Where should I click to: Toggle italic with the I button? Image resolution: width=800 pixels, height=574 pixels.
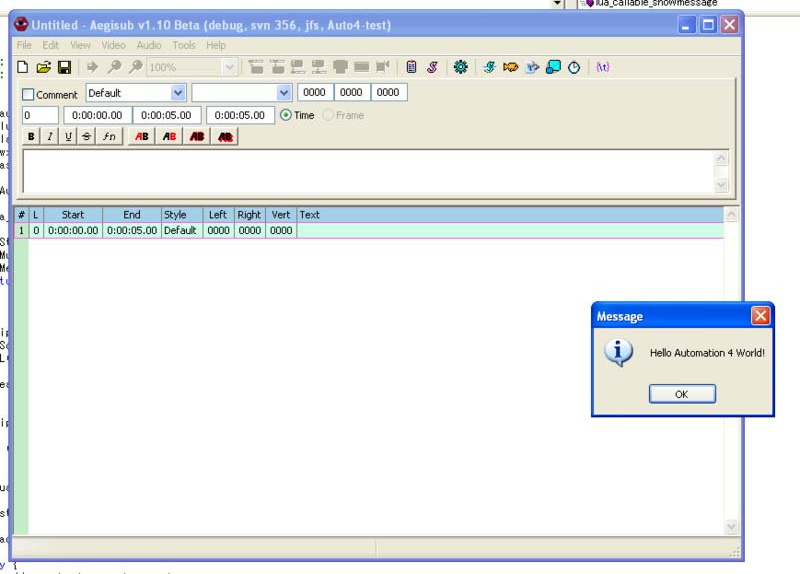click(x=50, y=137)
